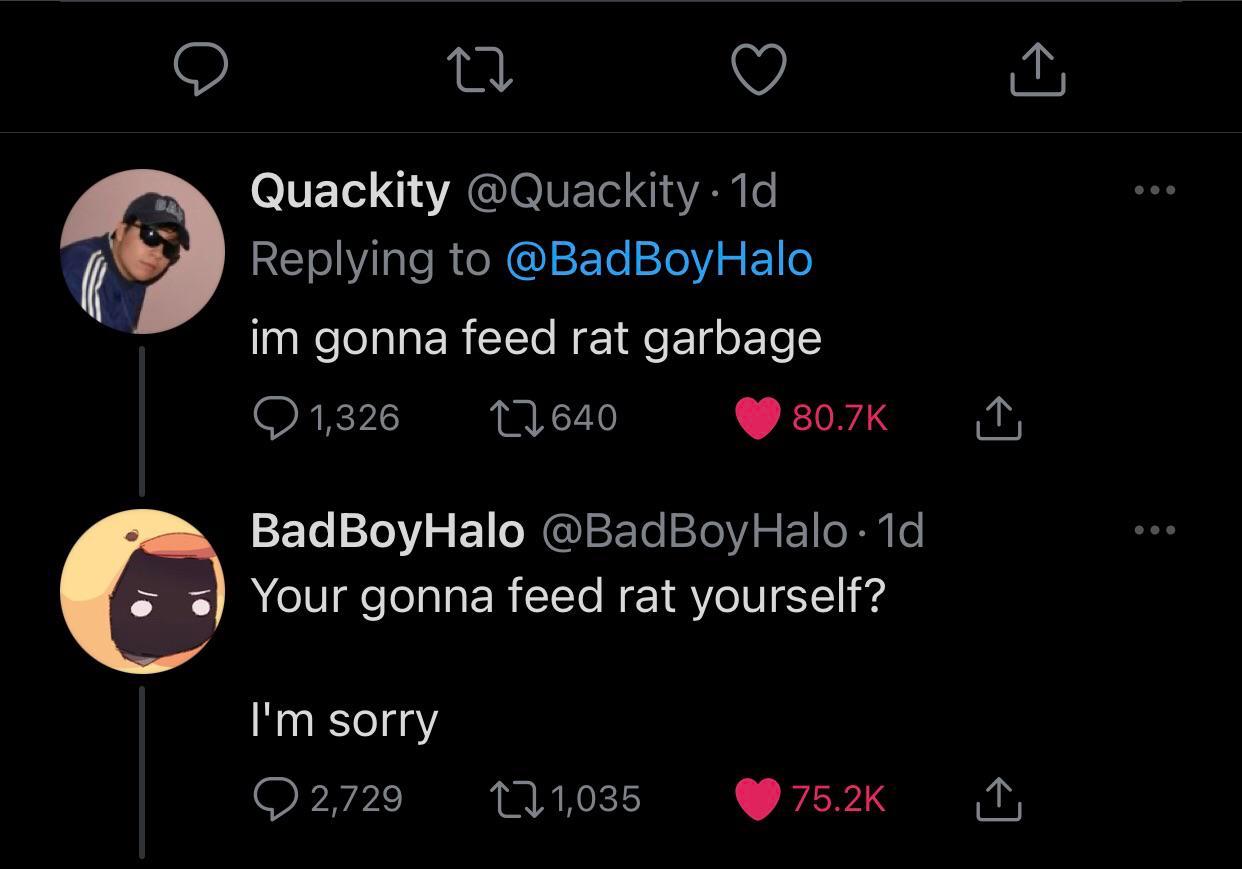The image size is (1242, 869).
Task: Reply to BadBoyHalo's tweet with 2,729 replies
Action: (x=275, y=798)
